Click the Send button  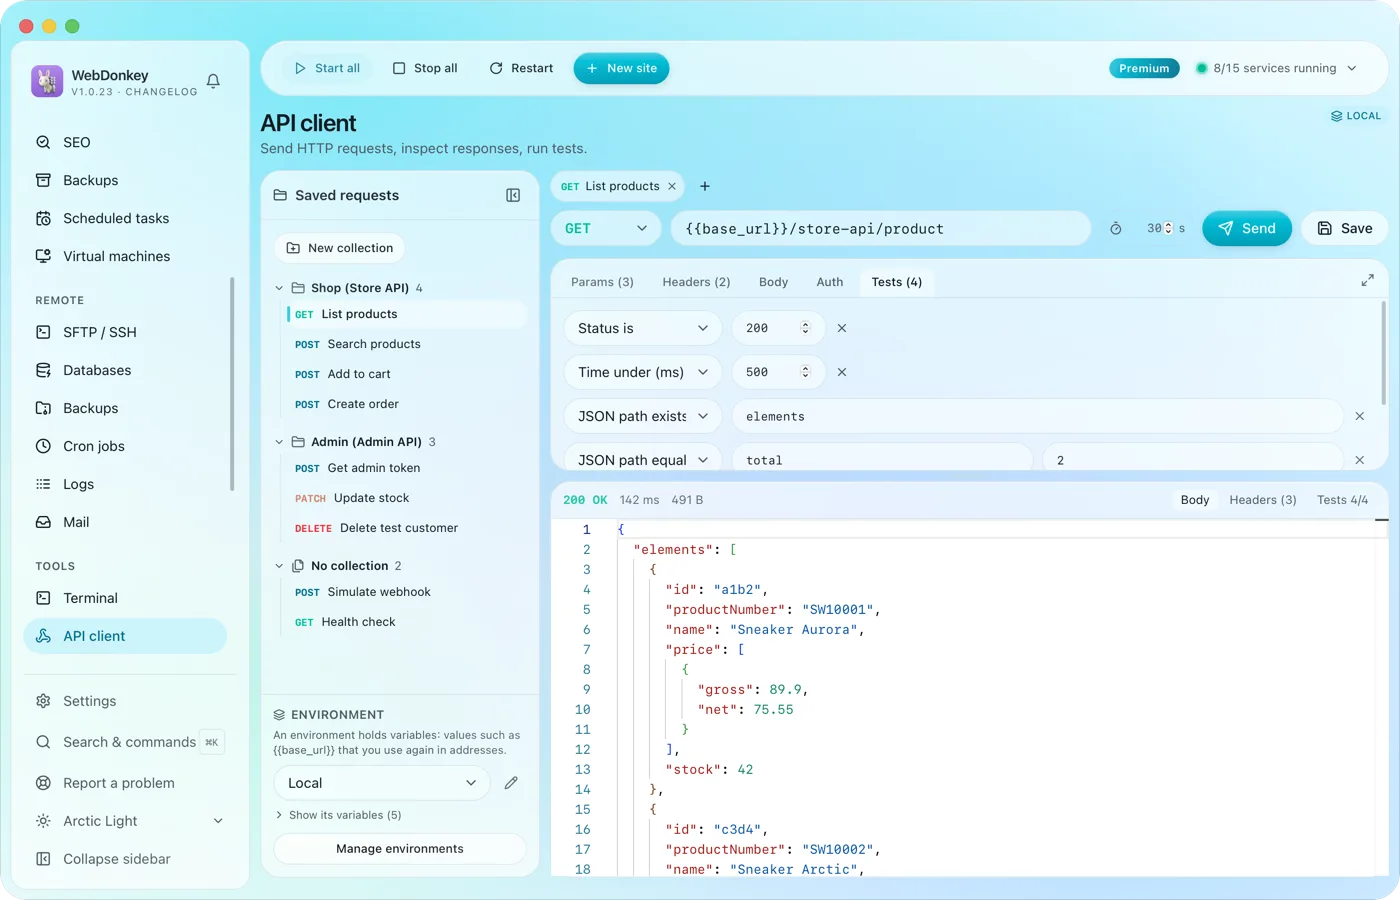click(1247, 228)
